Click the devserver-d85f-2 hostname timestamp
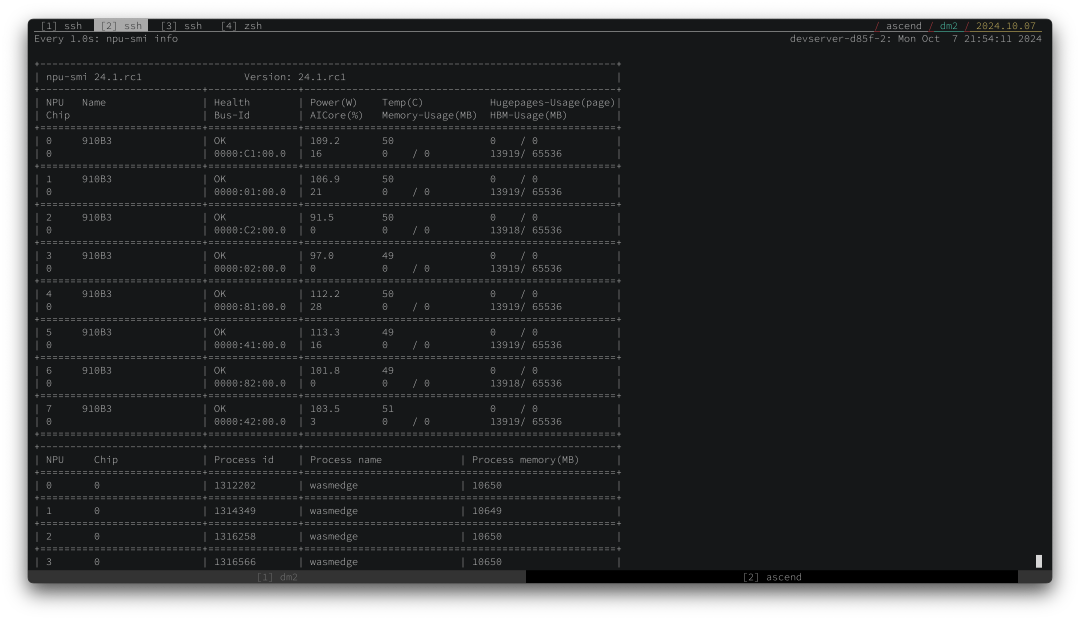 pyautogui.click(x=915, y=39)
